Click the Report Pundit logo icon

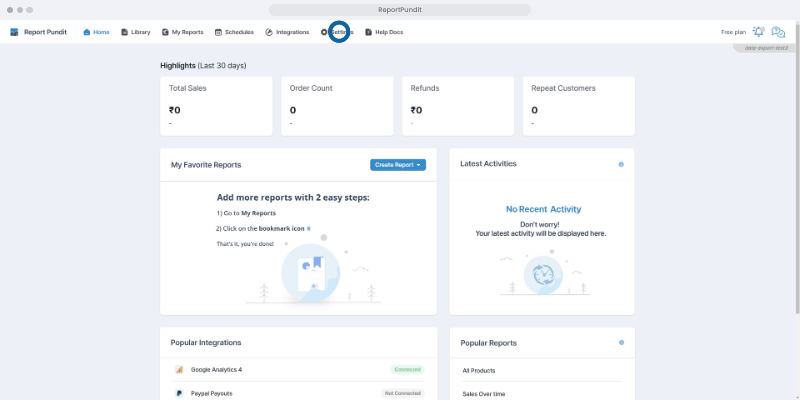click(14, 32)
